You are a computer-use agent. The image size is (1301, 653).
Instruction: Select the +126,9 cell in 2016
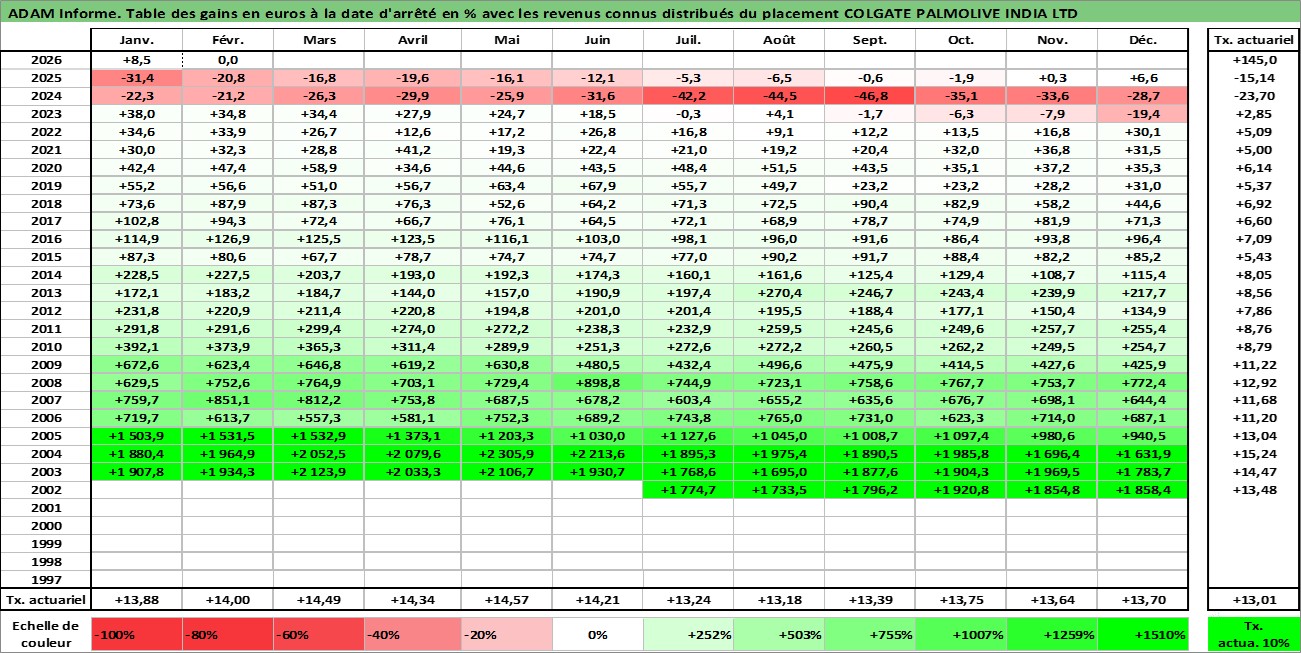228,239
